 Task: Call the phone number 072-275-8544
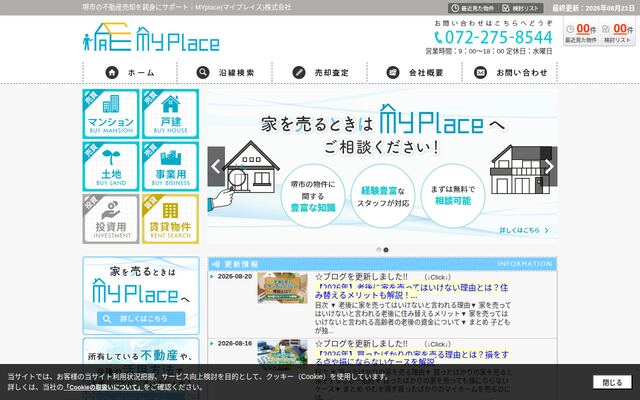click(493, 37)
